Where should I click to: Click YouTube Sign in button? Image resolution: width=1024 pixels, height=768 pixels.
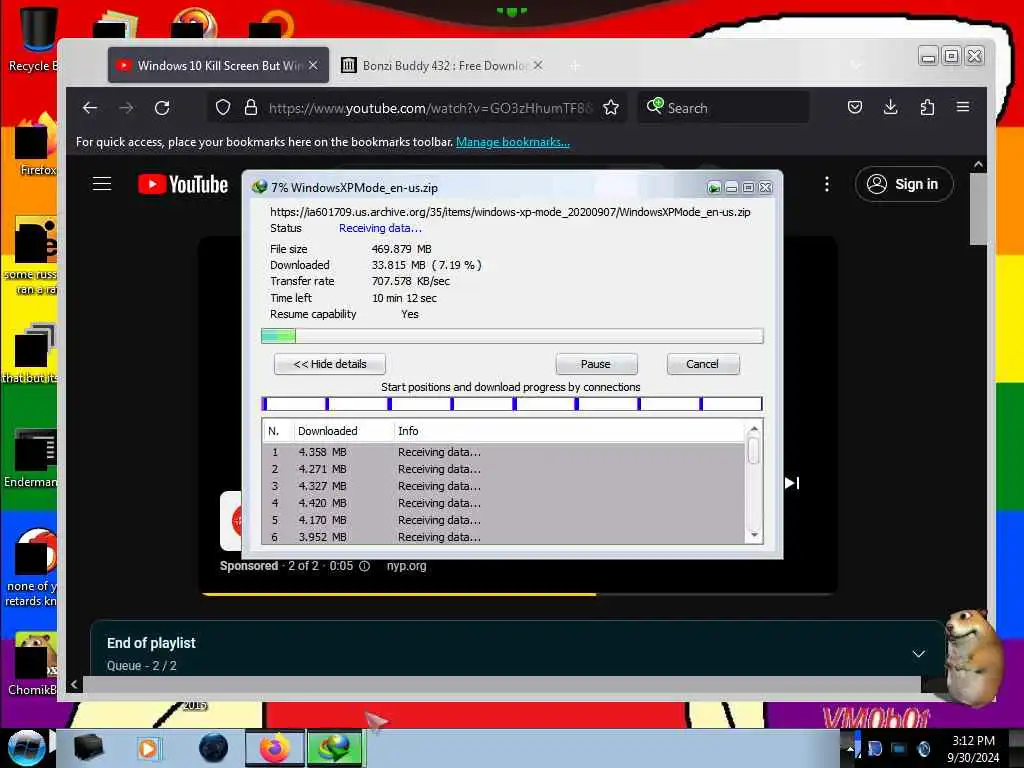pos(904,184)
